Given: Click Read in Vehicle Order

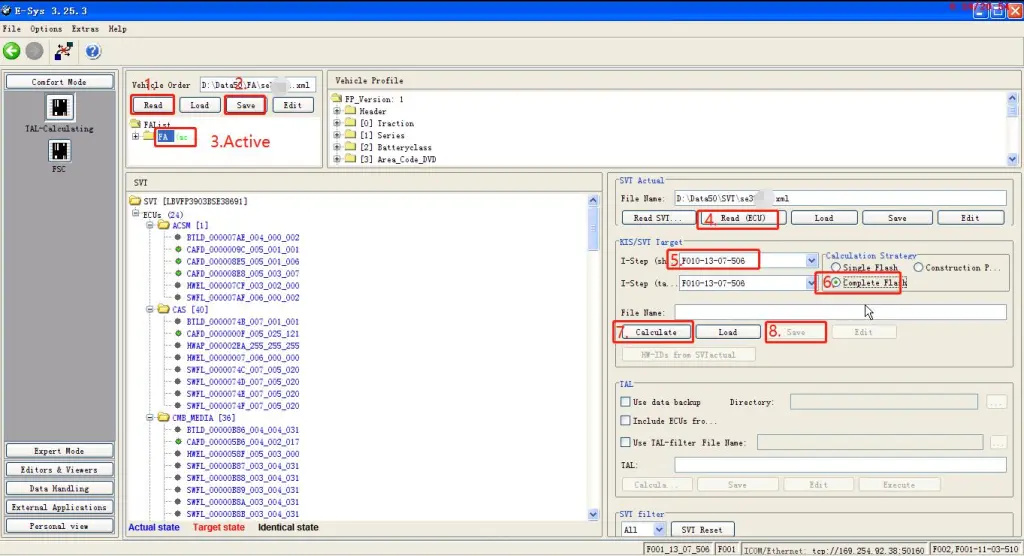Looking at the screenshot, I should click(x=153, y=105).
